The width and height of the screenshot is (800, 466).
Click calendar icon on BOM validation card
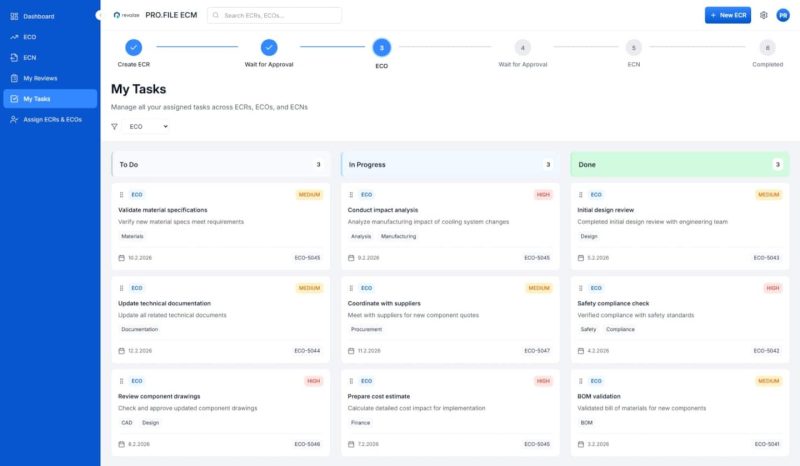coord(581,444)
